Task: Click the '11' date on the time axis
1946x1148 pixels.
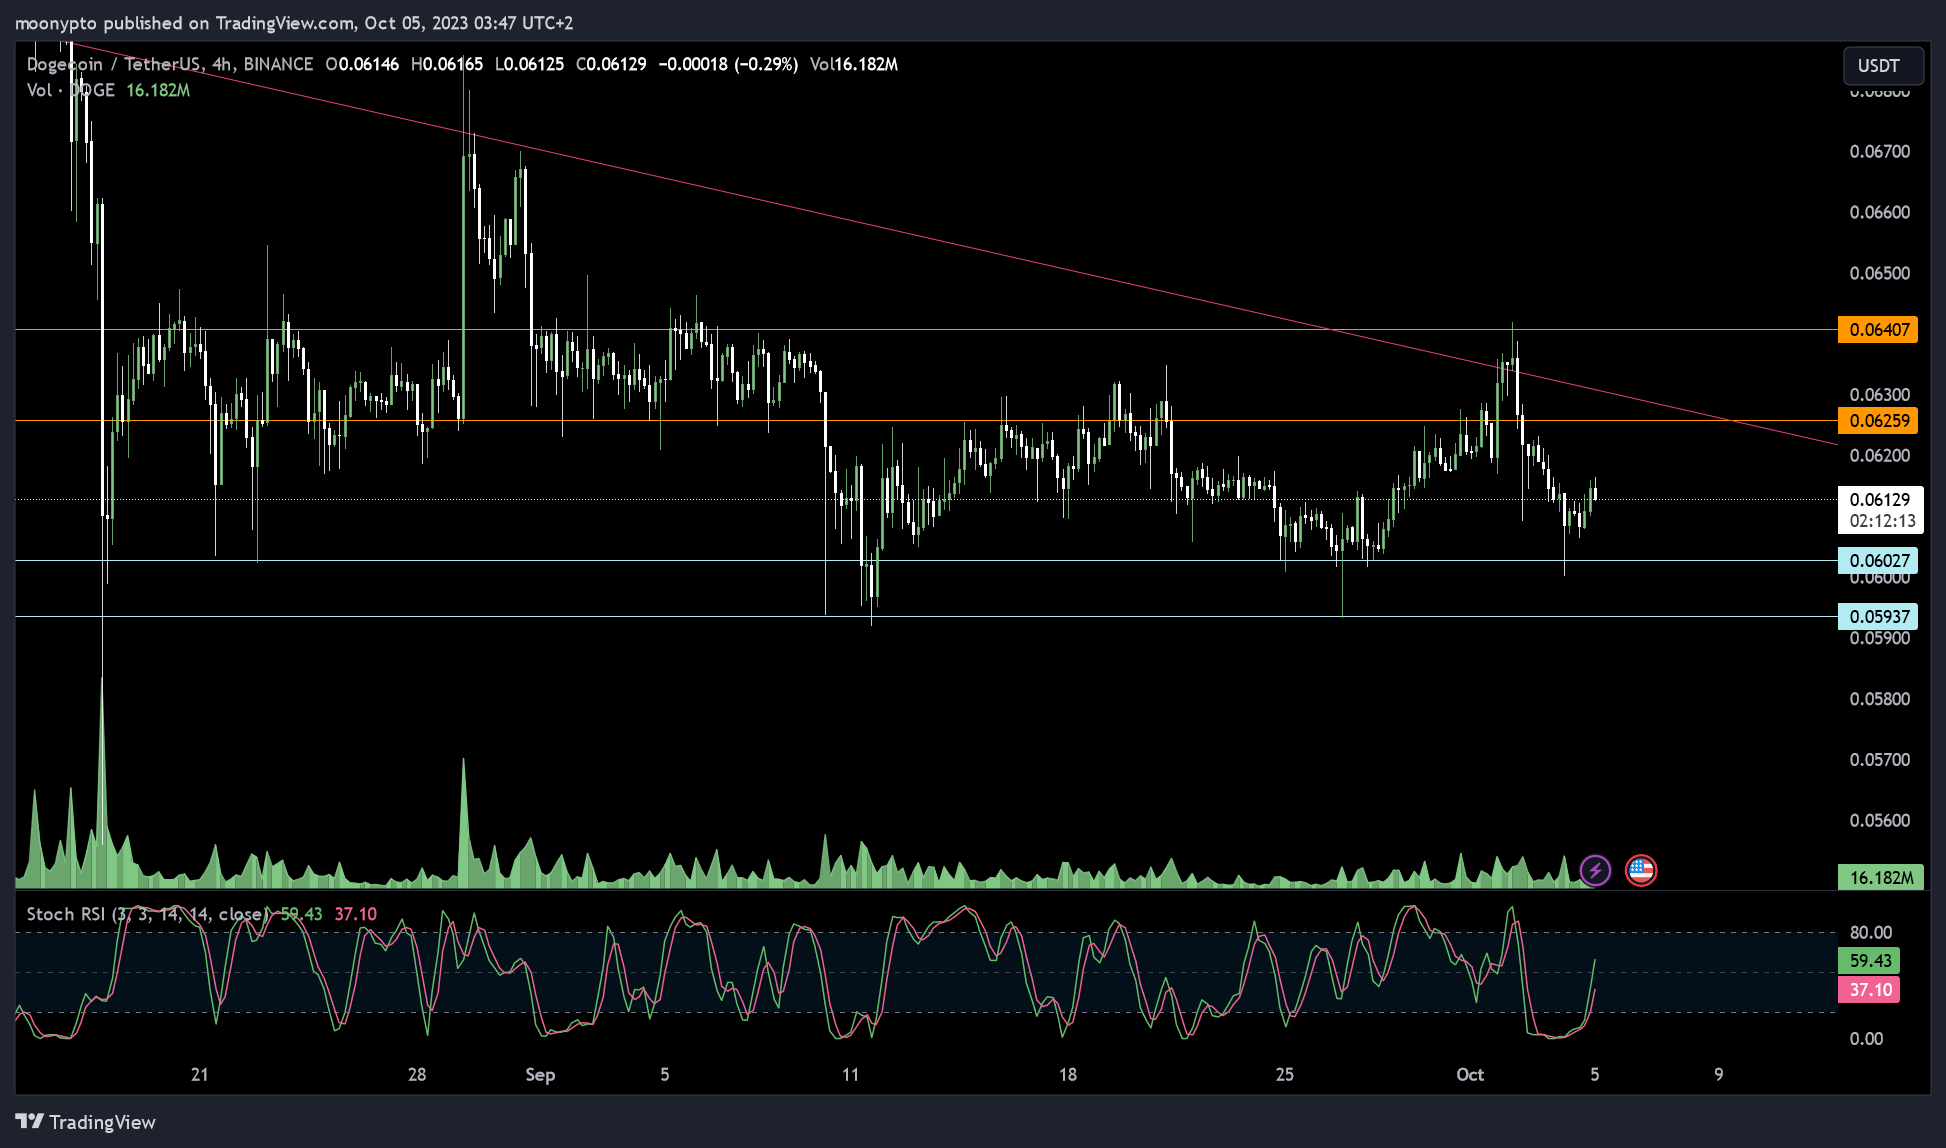Action: pyautogui.click(x=850, y=1075)
